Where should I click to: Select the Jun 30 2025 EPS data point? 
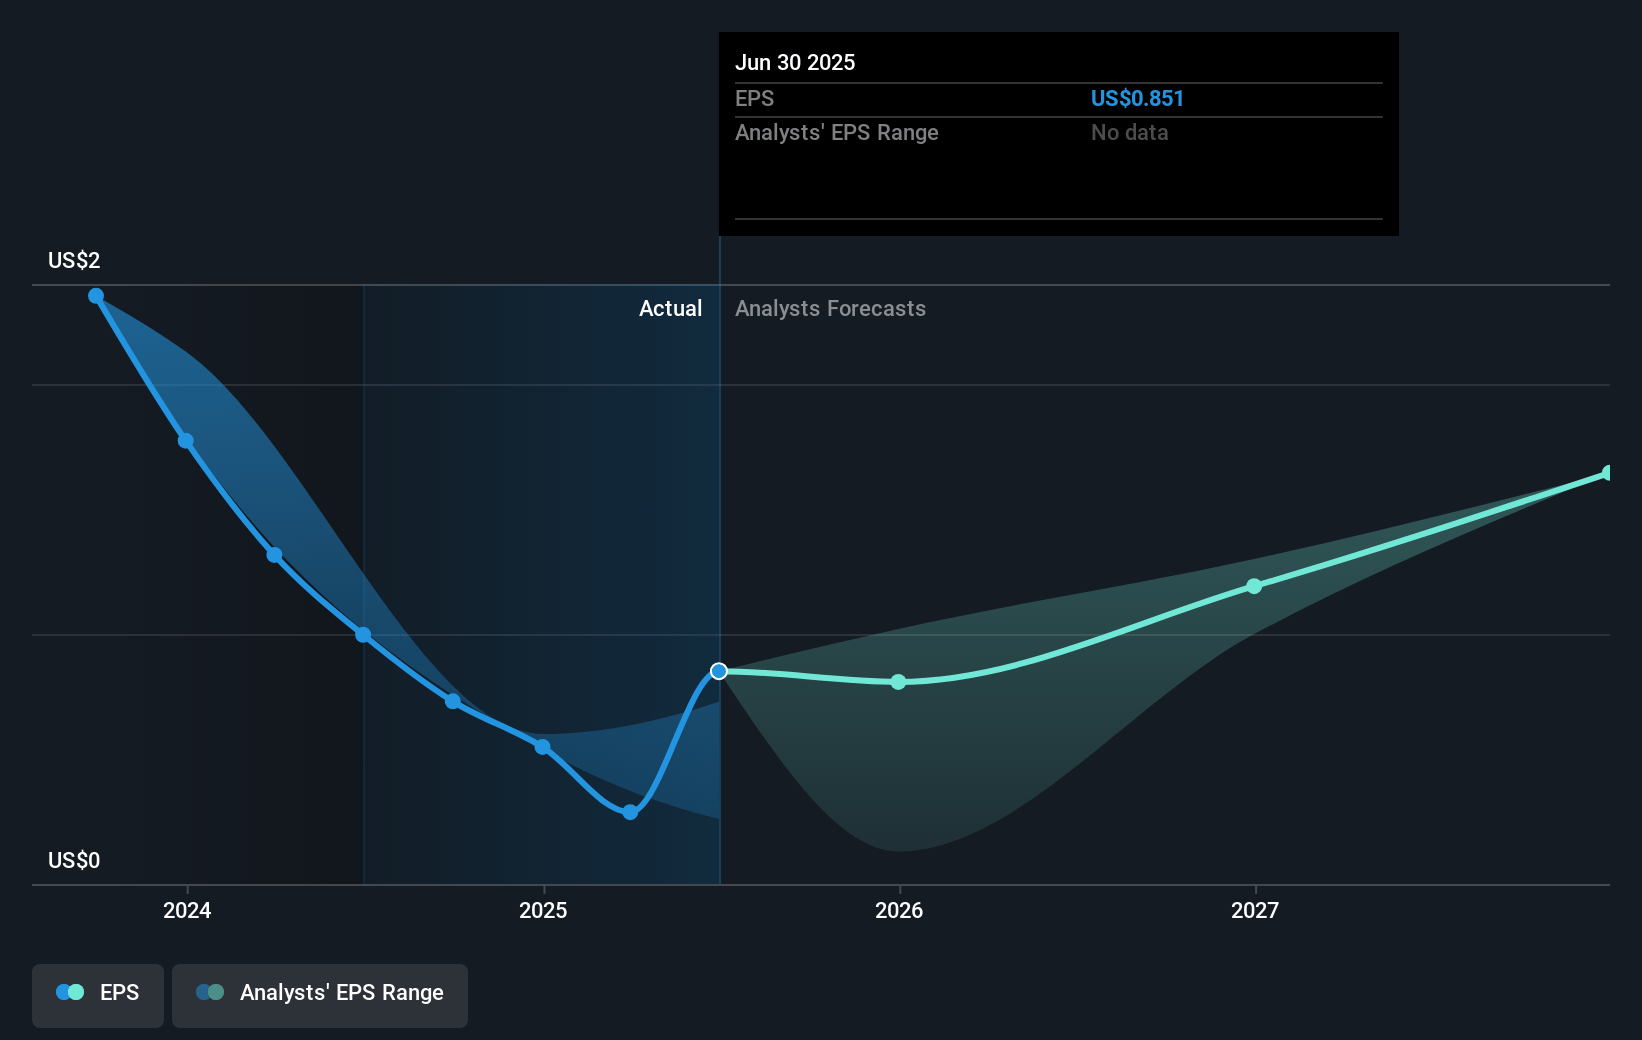(x=719, y=671)
